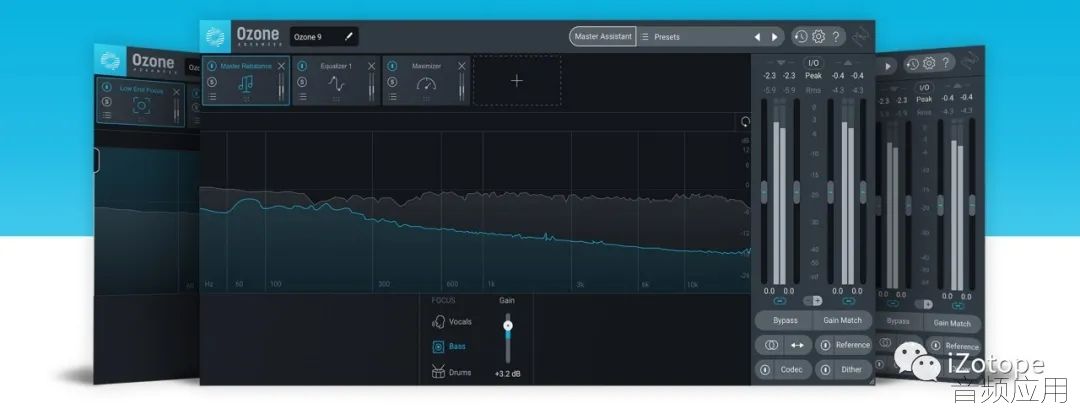Screen dimensions: 1080x414
Task: Toggle the I/O meter options button
Action: click(x=813, y=63)
